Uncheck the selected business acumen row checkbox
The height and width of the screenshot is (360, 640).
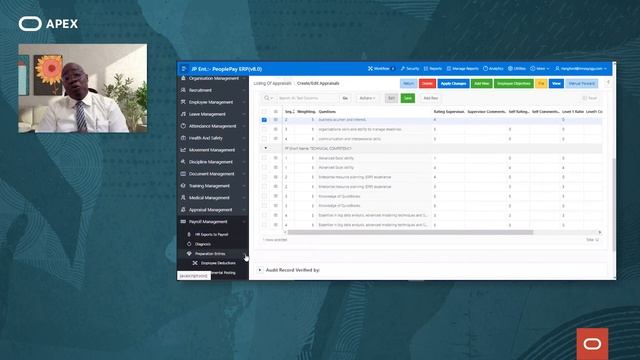264,120
